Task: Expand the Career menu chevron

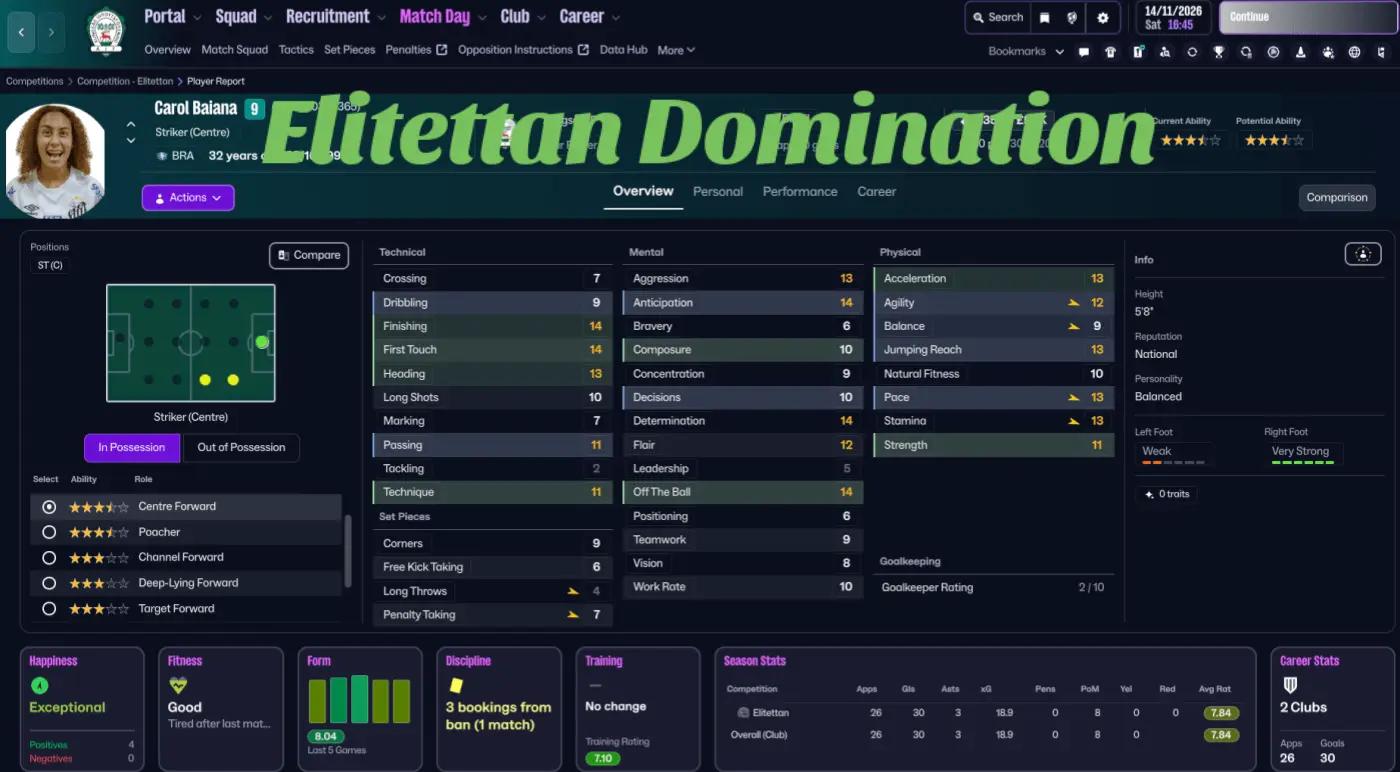Action: point(615,18)
